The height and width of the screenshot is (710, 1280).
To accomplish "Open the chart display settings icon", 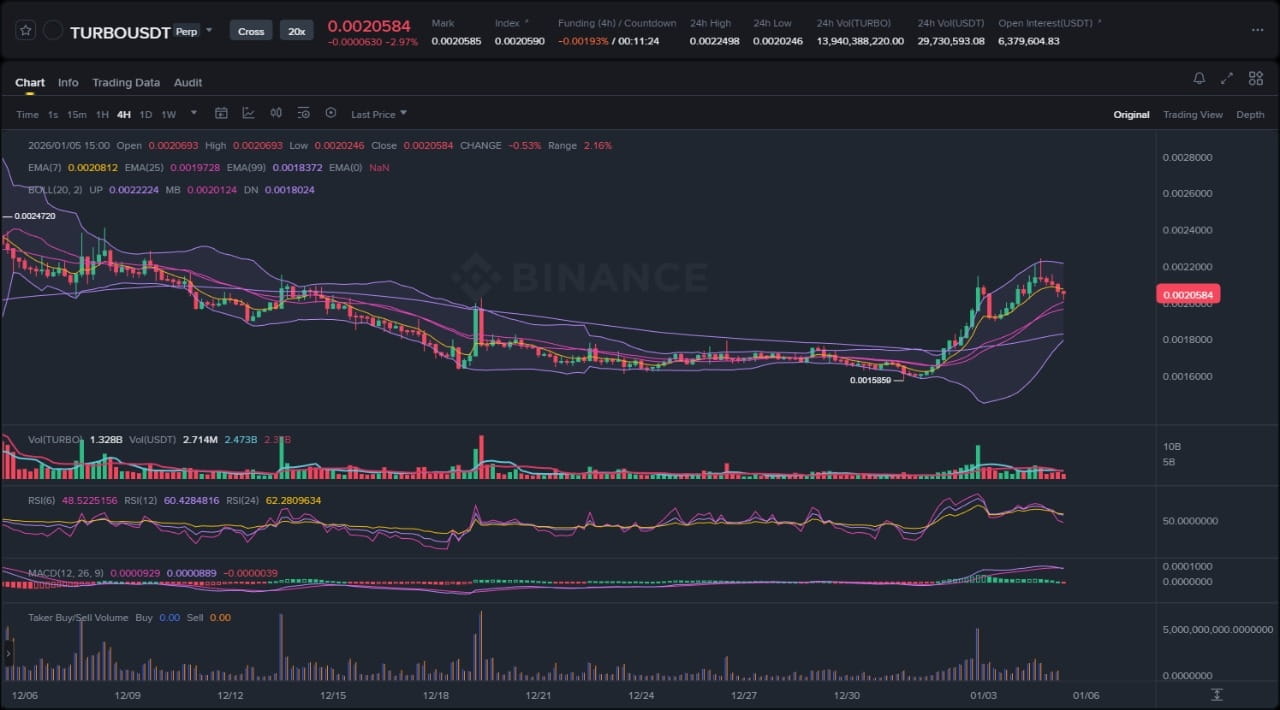I will pos(303,113).
